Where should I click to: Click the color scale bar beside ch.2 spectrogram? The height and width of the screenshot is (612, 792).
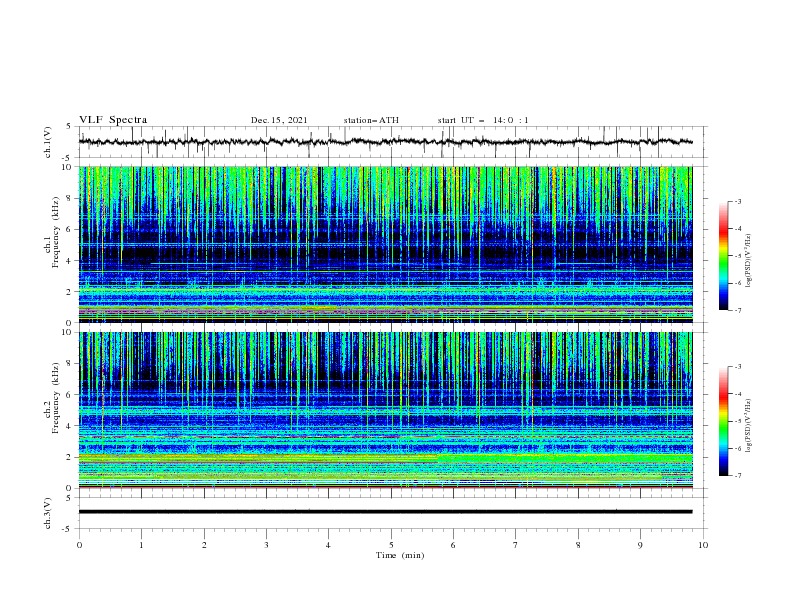(x=724, y=421)
